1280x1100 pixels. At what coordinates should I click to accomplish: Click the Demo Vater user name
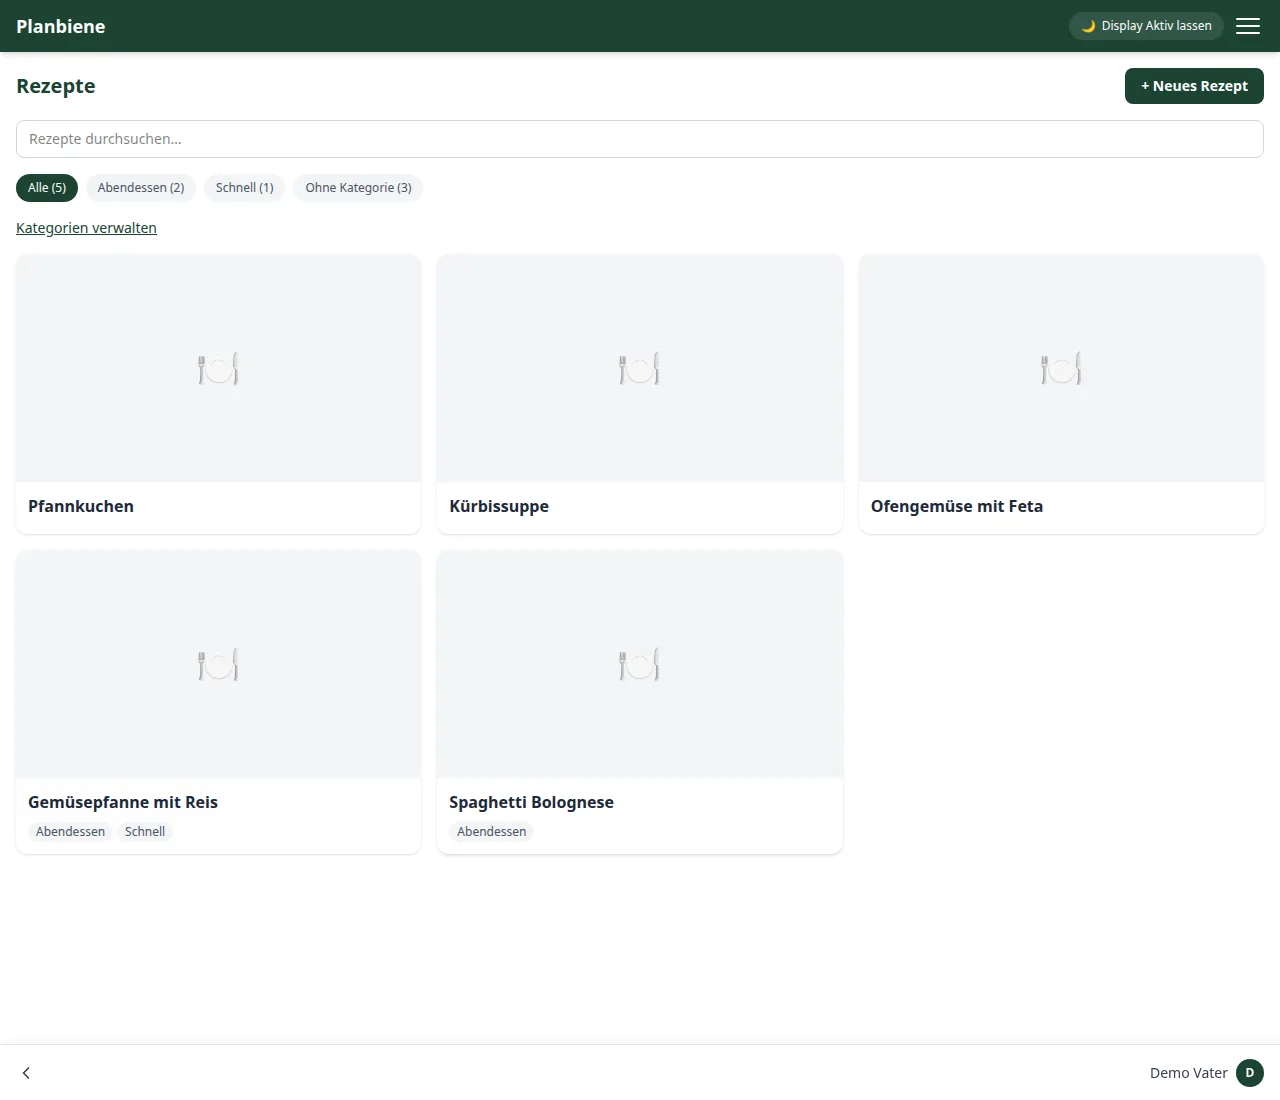pos(1189,1073)
